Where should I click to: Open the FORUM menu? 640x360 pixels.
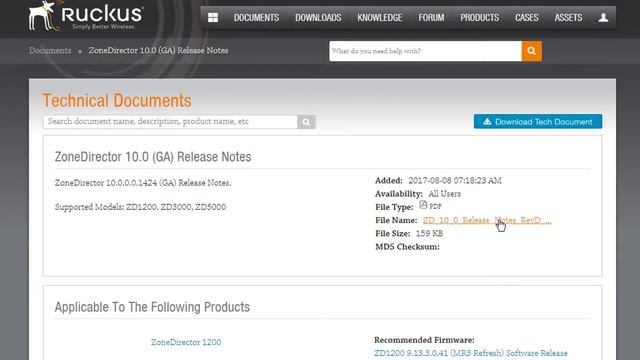tap(431, 18)
